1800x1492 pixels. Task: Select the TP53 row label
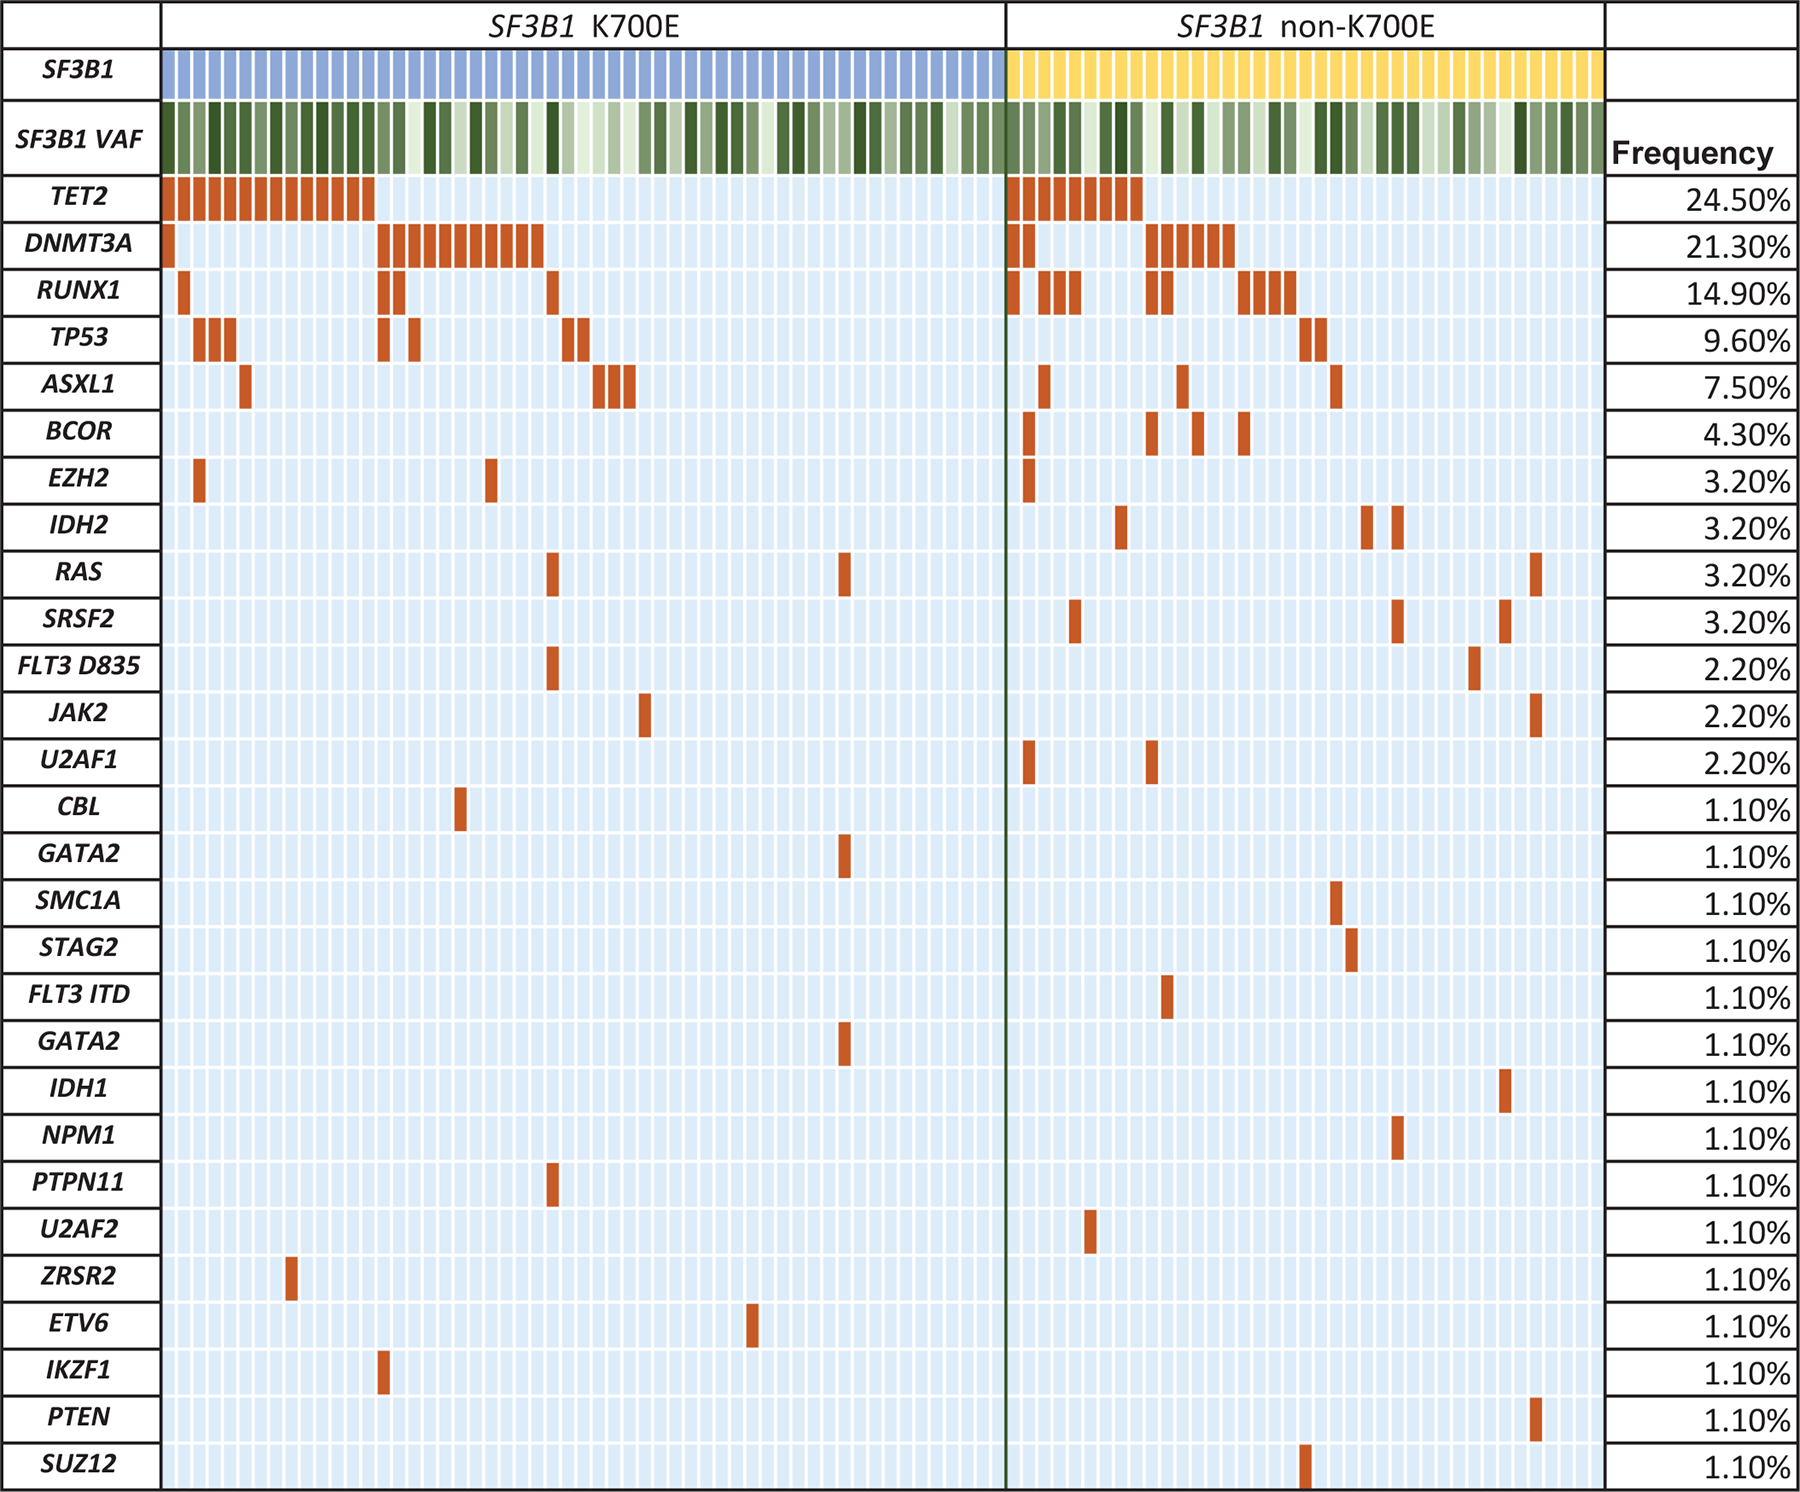pos(79,337)
